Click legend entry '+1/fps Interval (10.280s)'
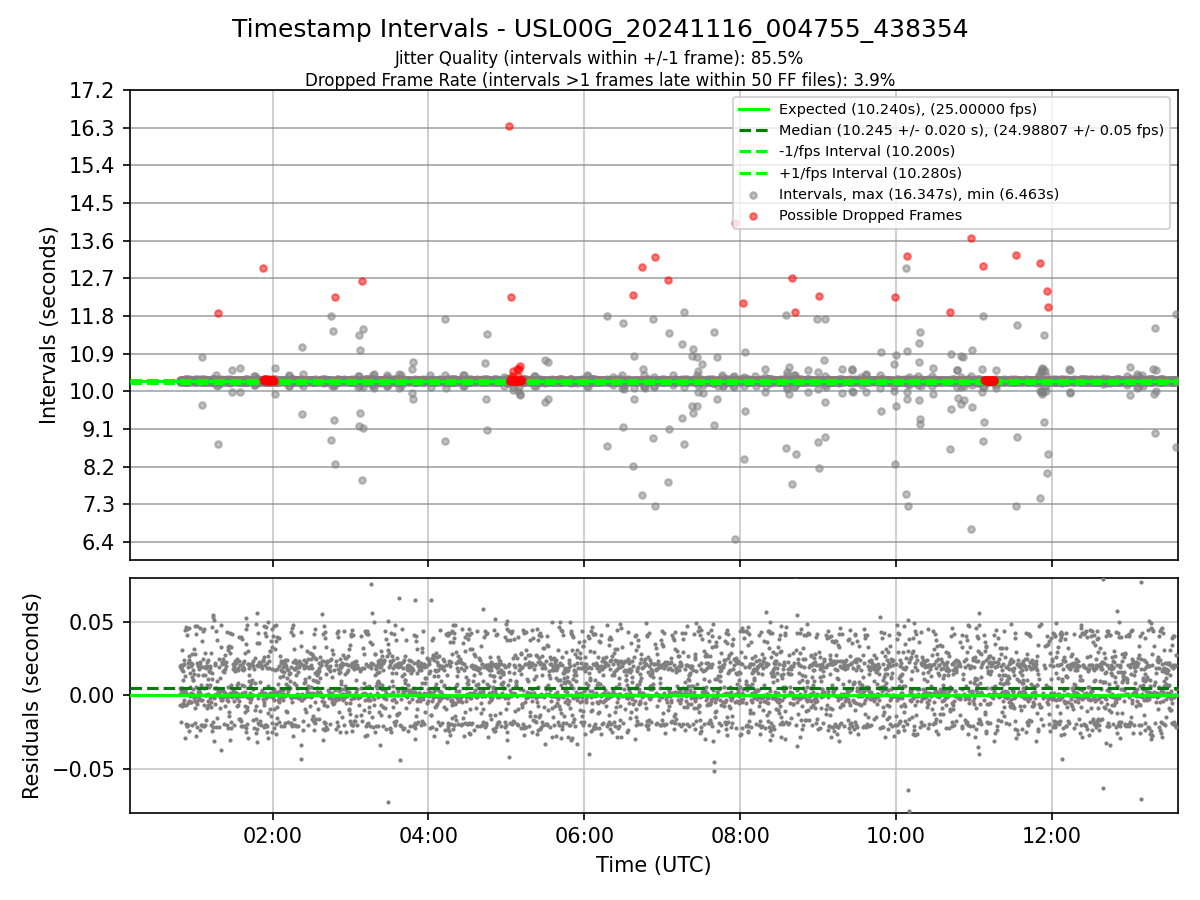Screen dimensions: 1200x900 (868, 172)
